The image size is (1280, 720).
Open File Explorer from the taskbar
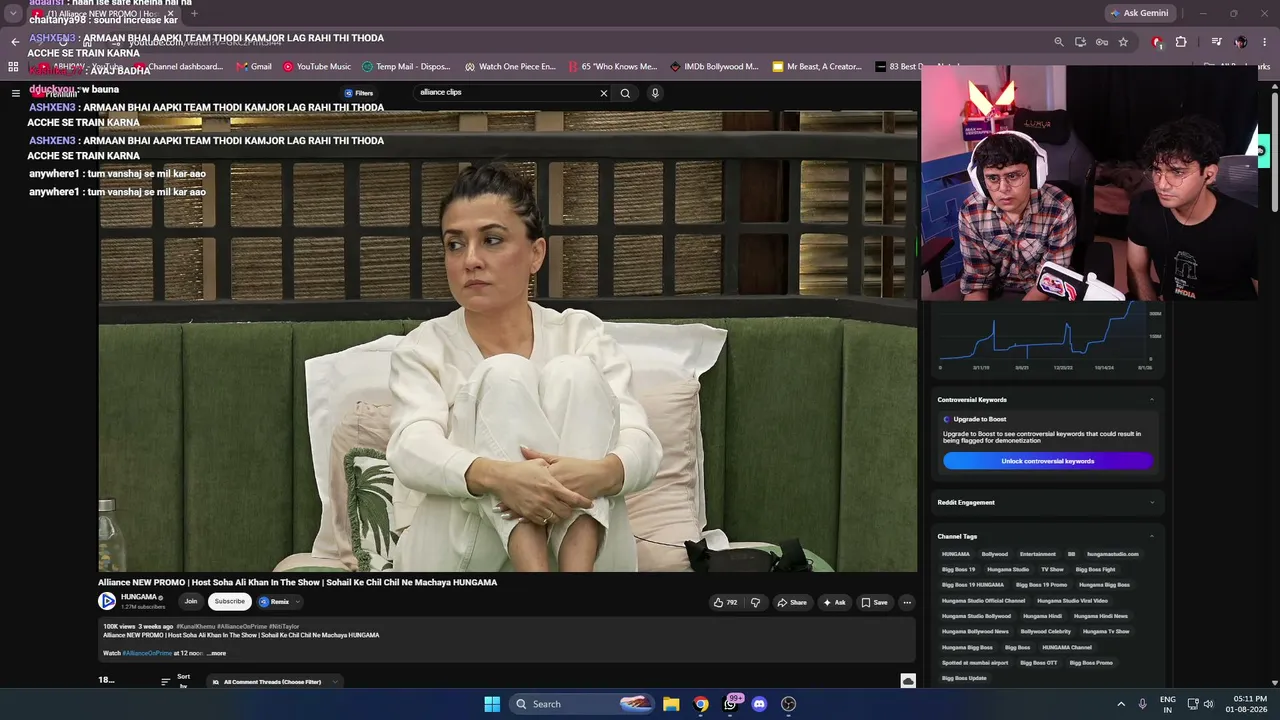click(671, 704)
